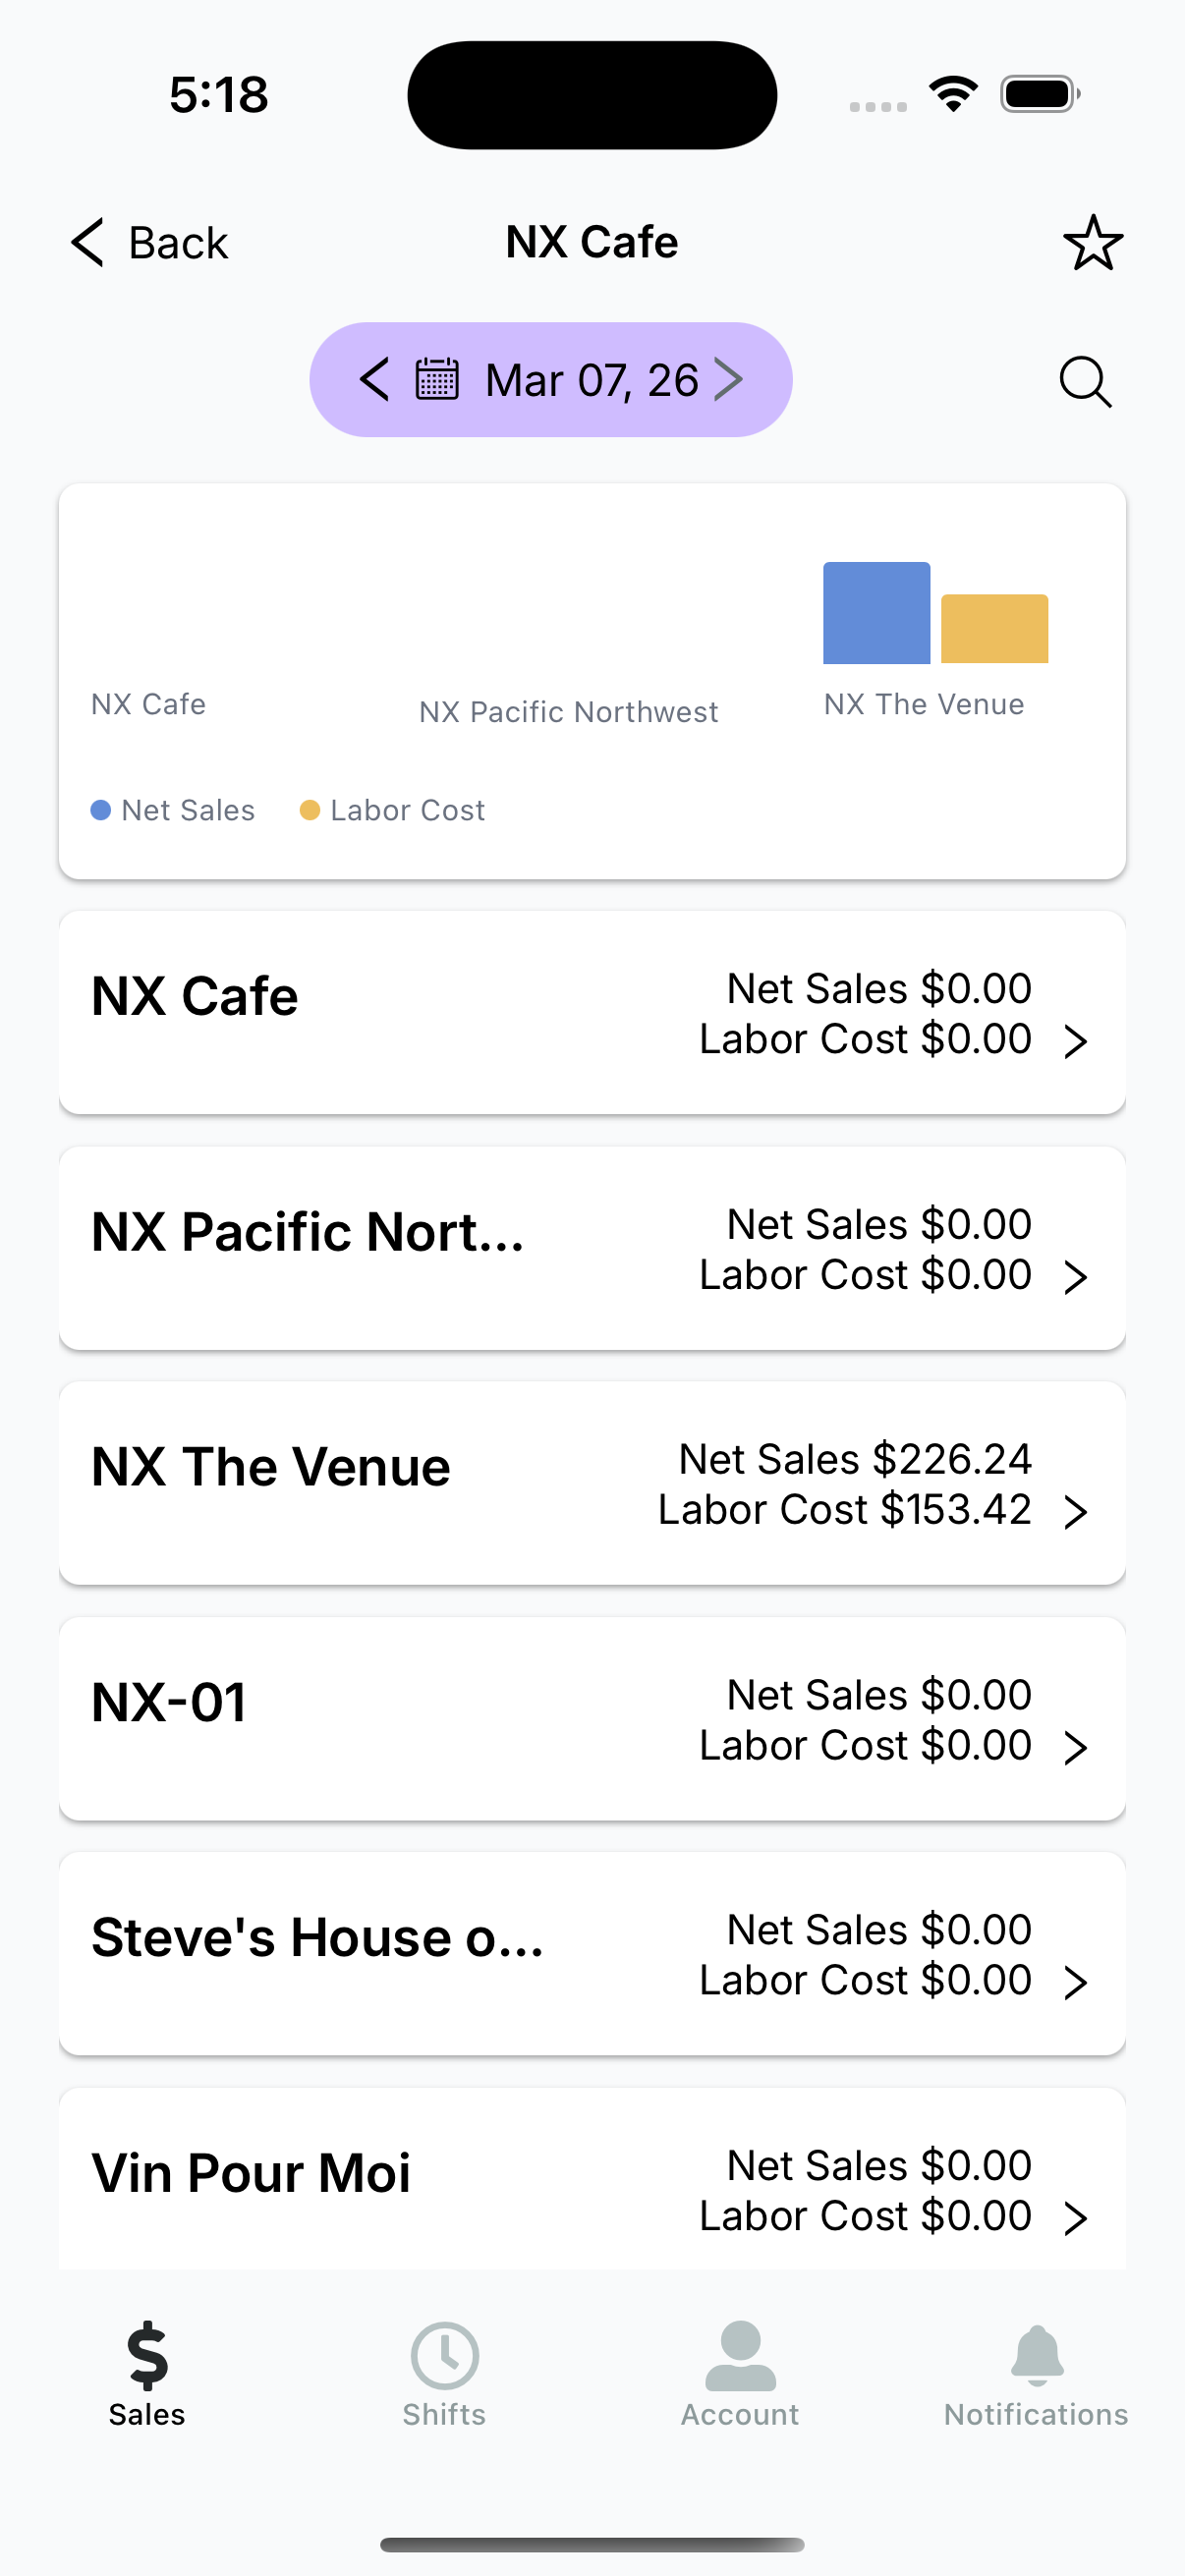Advance to next day arrow
This screenshot has width=1185, height=2576.
(x=729, y=380)
